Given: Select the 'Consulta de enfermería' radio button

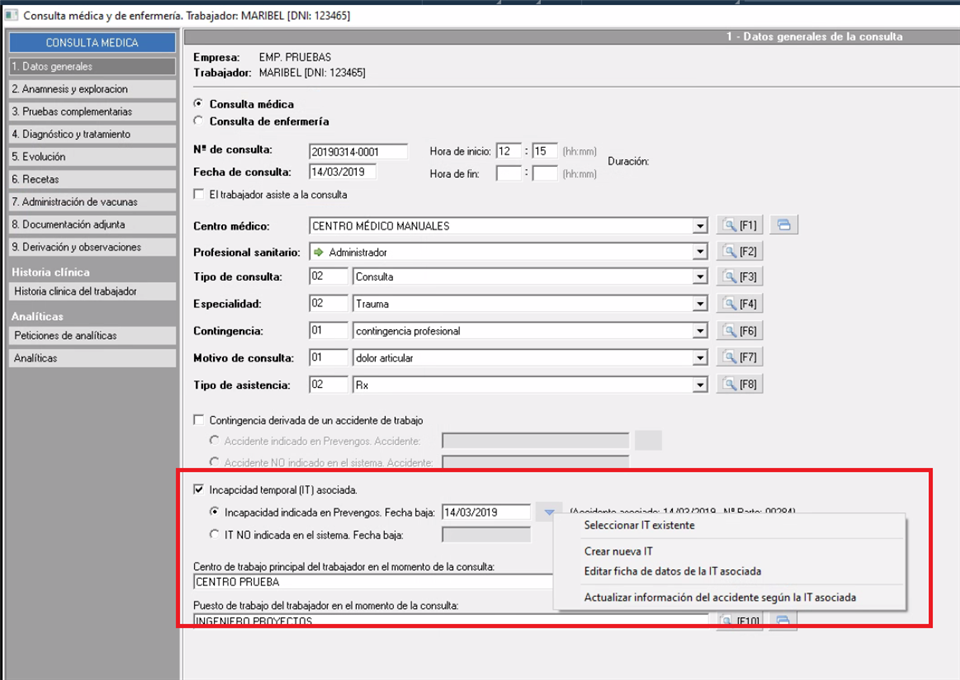Looking at the screenshot, I should [199, 122].
